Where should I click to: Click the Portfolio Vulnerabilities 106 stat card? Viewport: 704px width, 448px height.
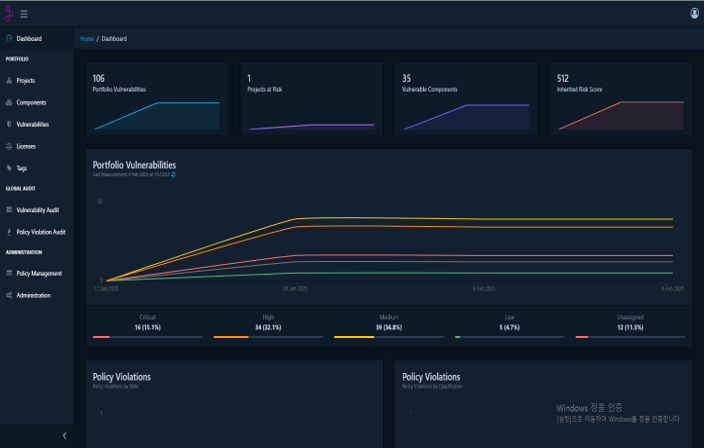pyautogui.click(x=157, y=99)
